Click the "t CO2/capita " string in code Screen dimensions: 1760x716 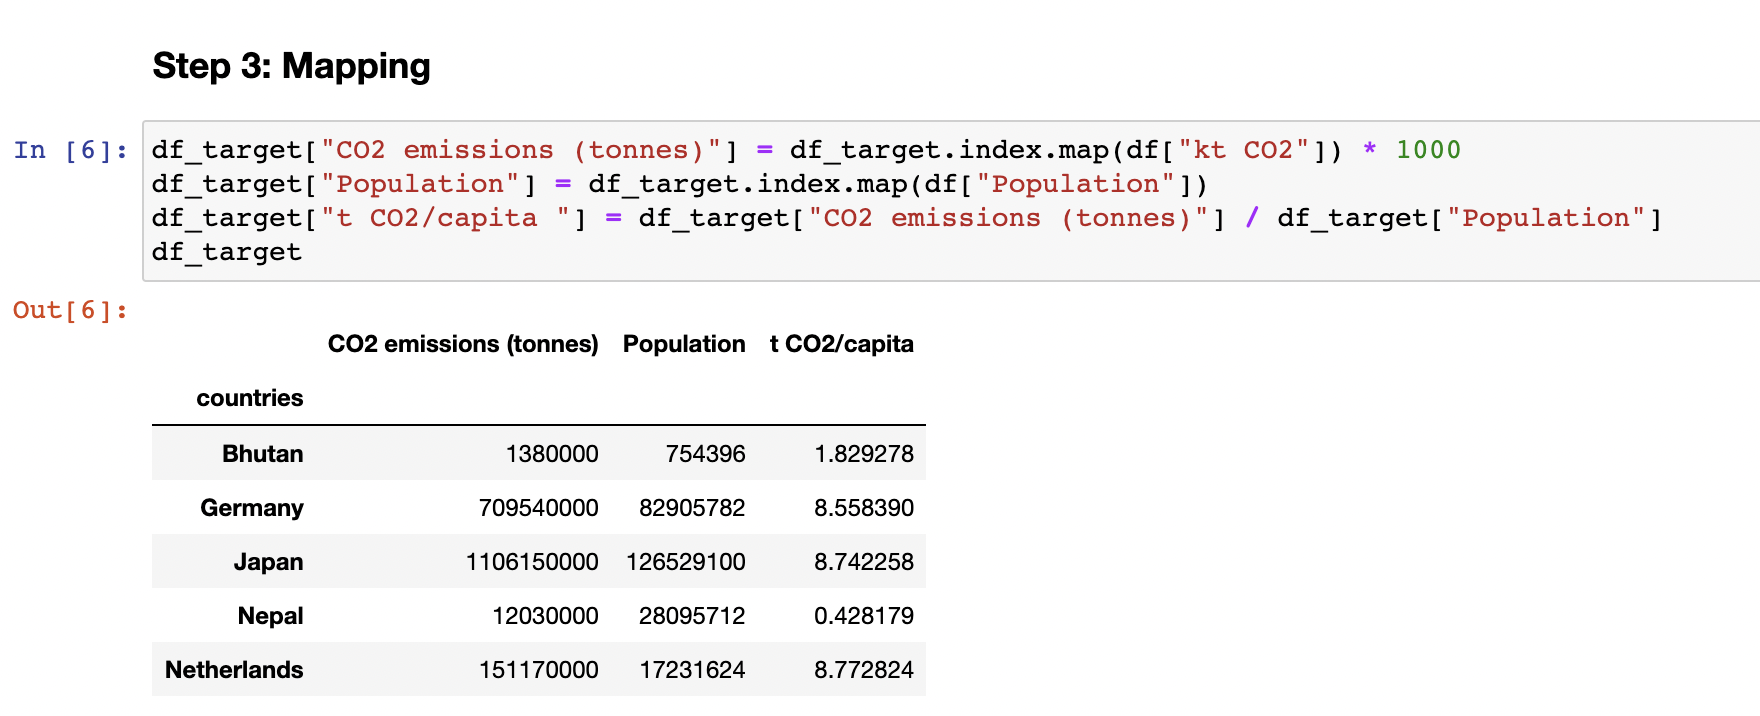point(453,218)
